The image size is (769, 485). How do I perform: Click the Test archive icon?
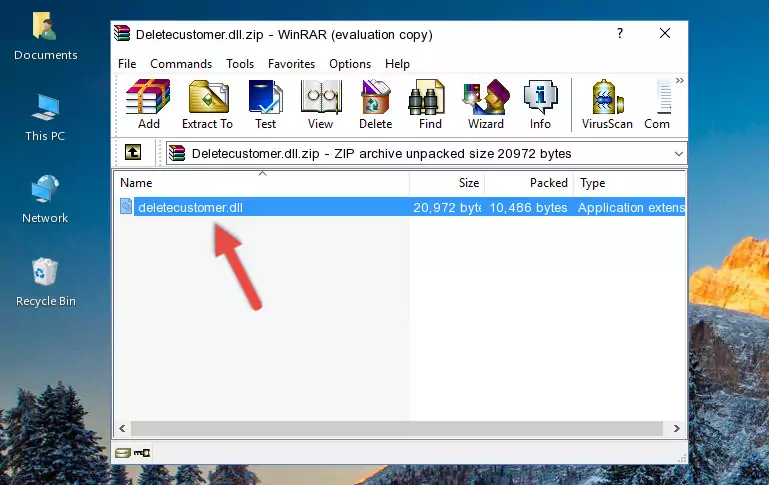click(265, 104)
